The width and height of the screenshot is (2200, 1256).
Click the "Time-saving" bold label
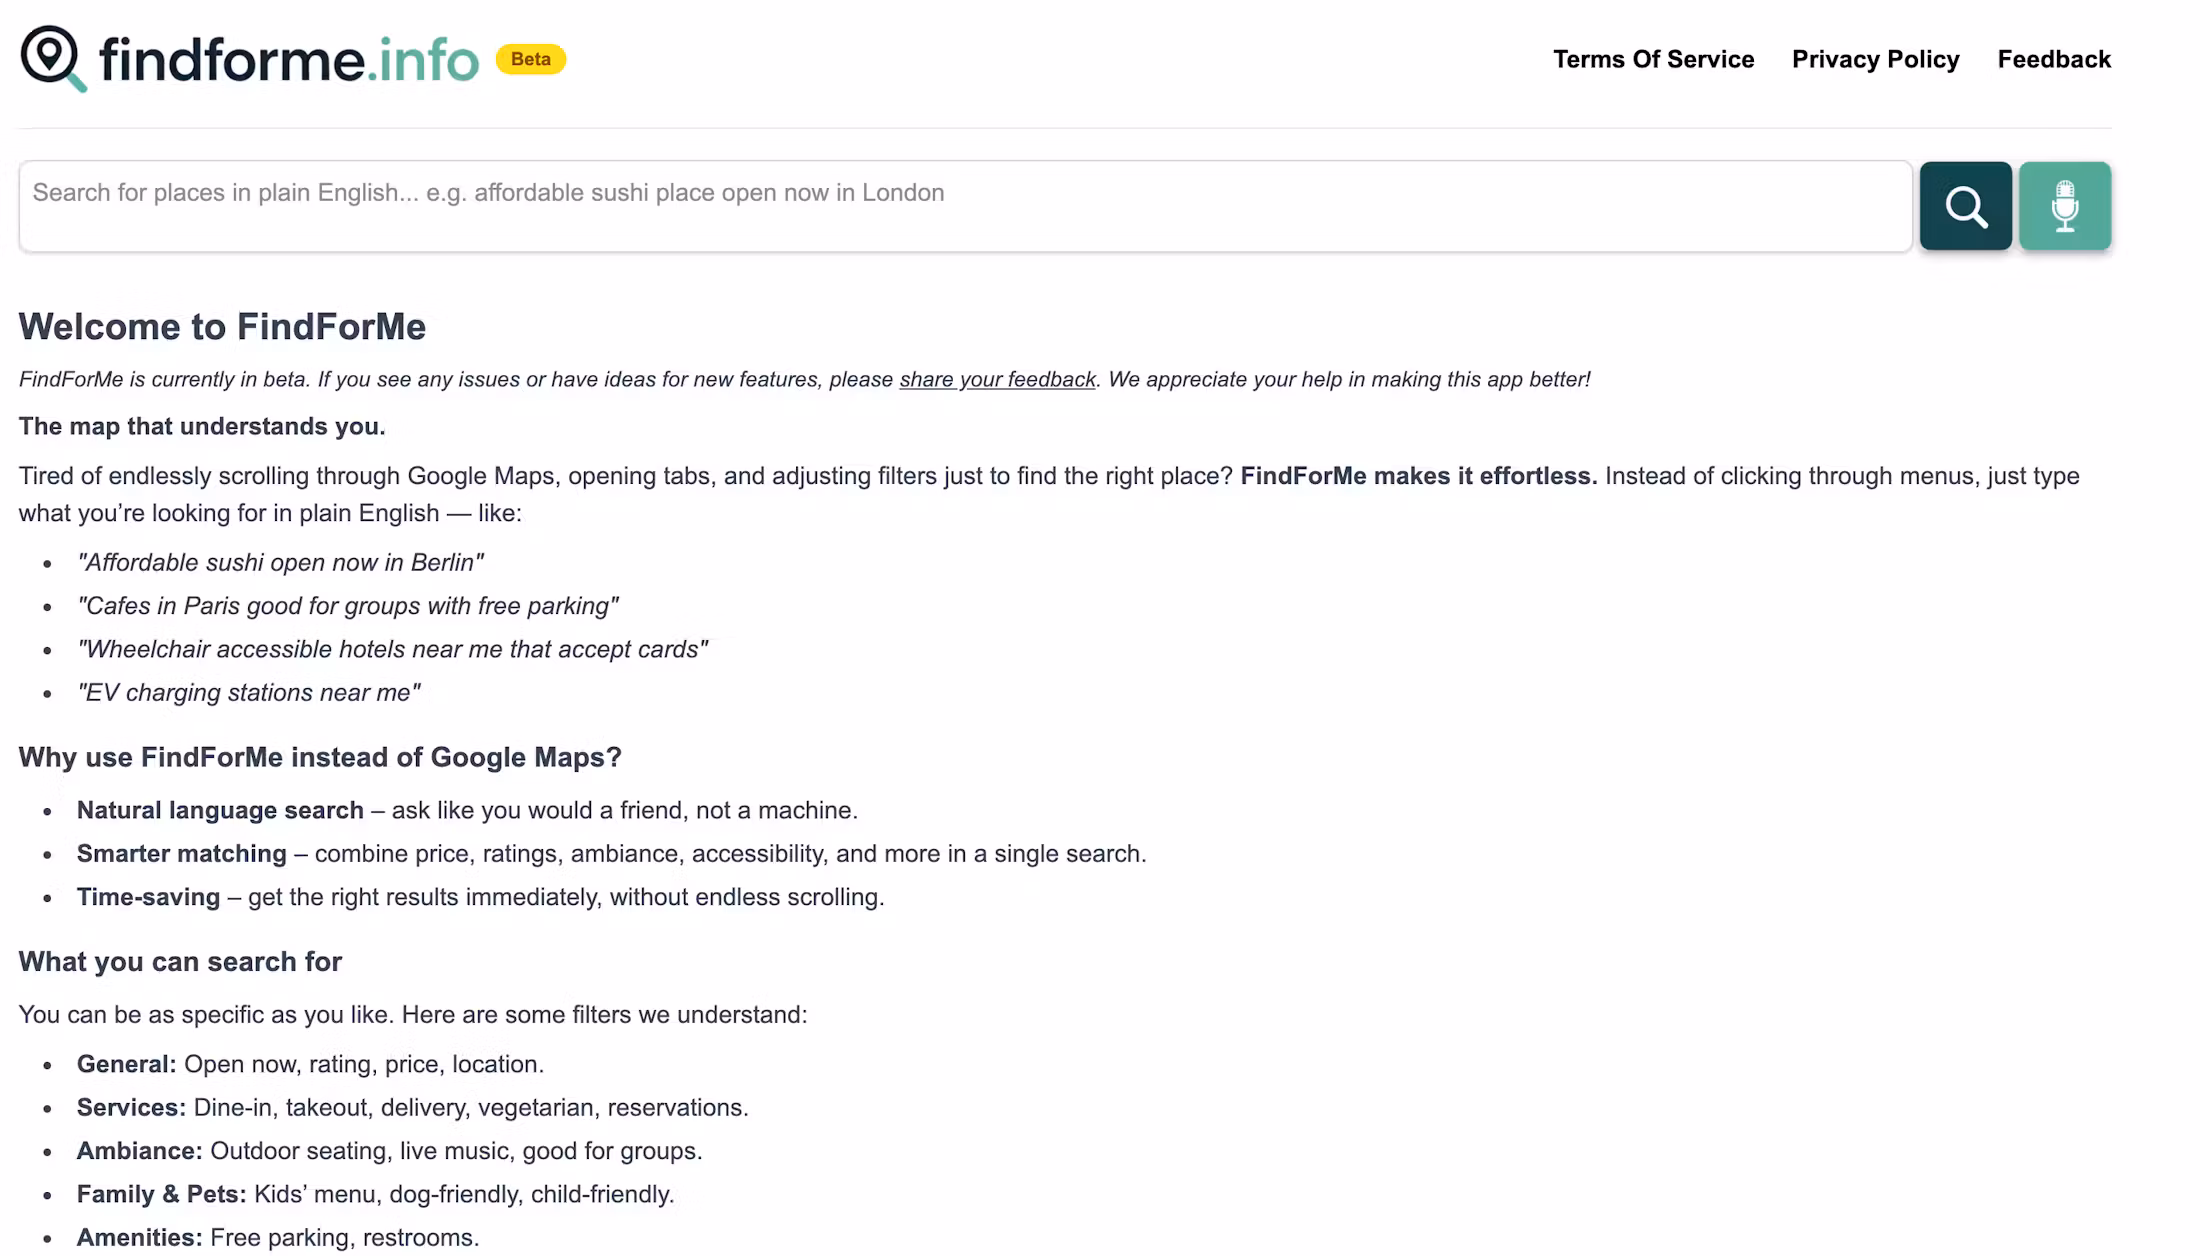(x=148, y=897)
